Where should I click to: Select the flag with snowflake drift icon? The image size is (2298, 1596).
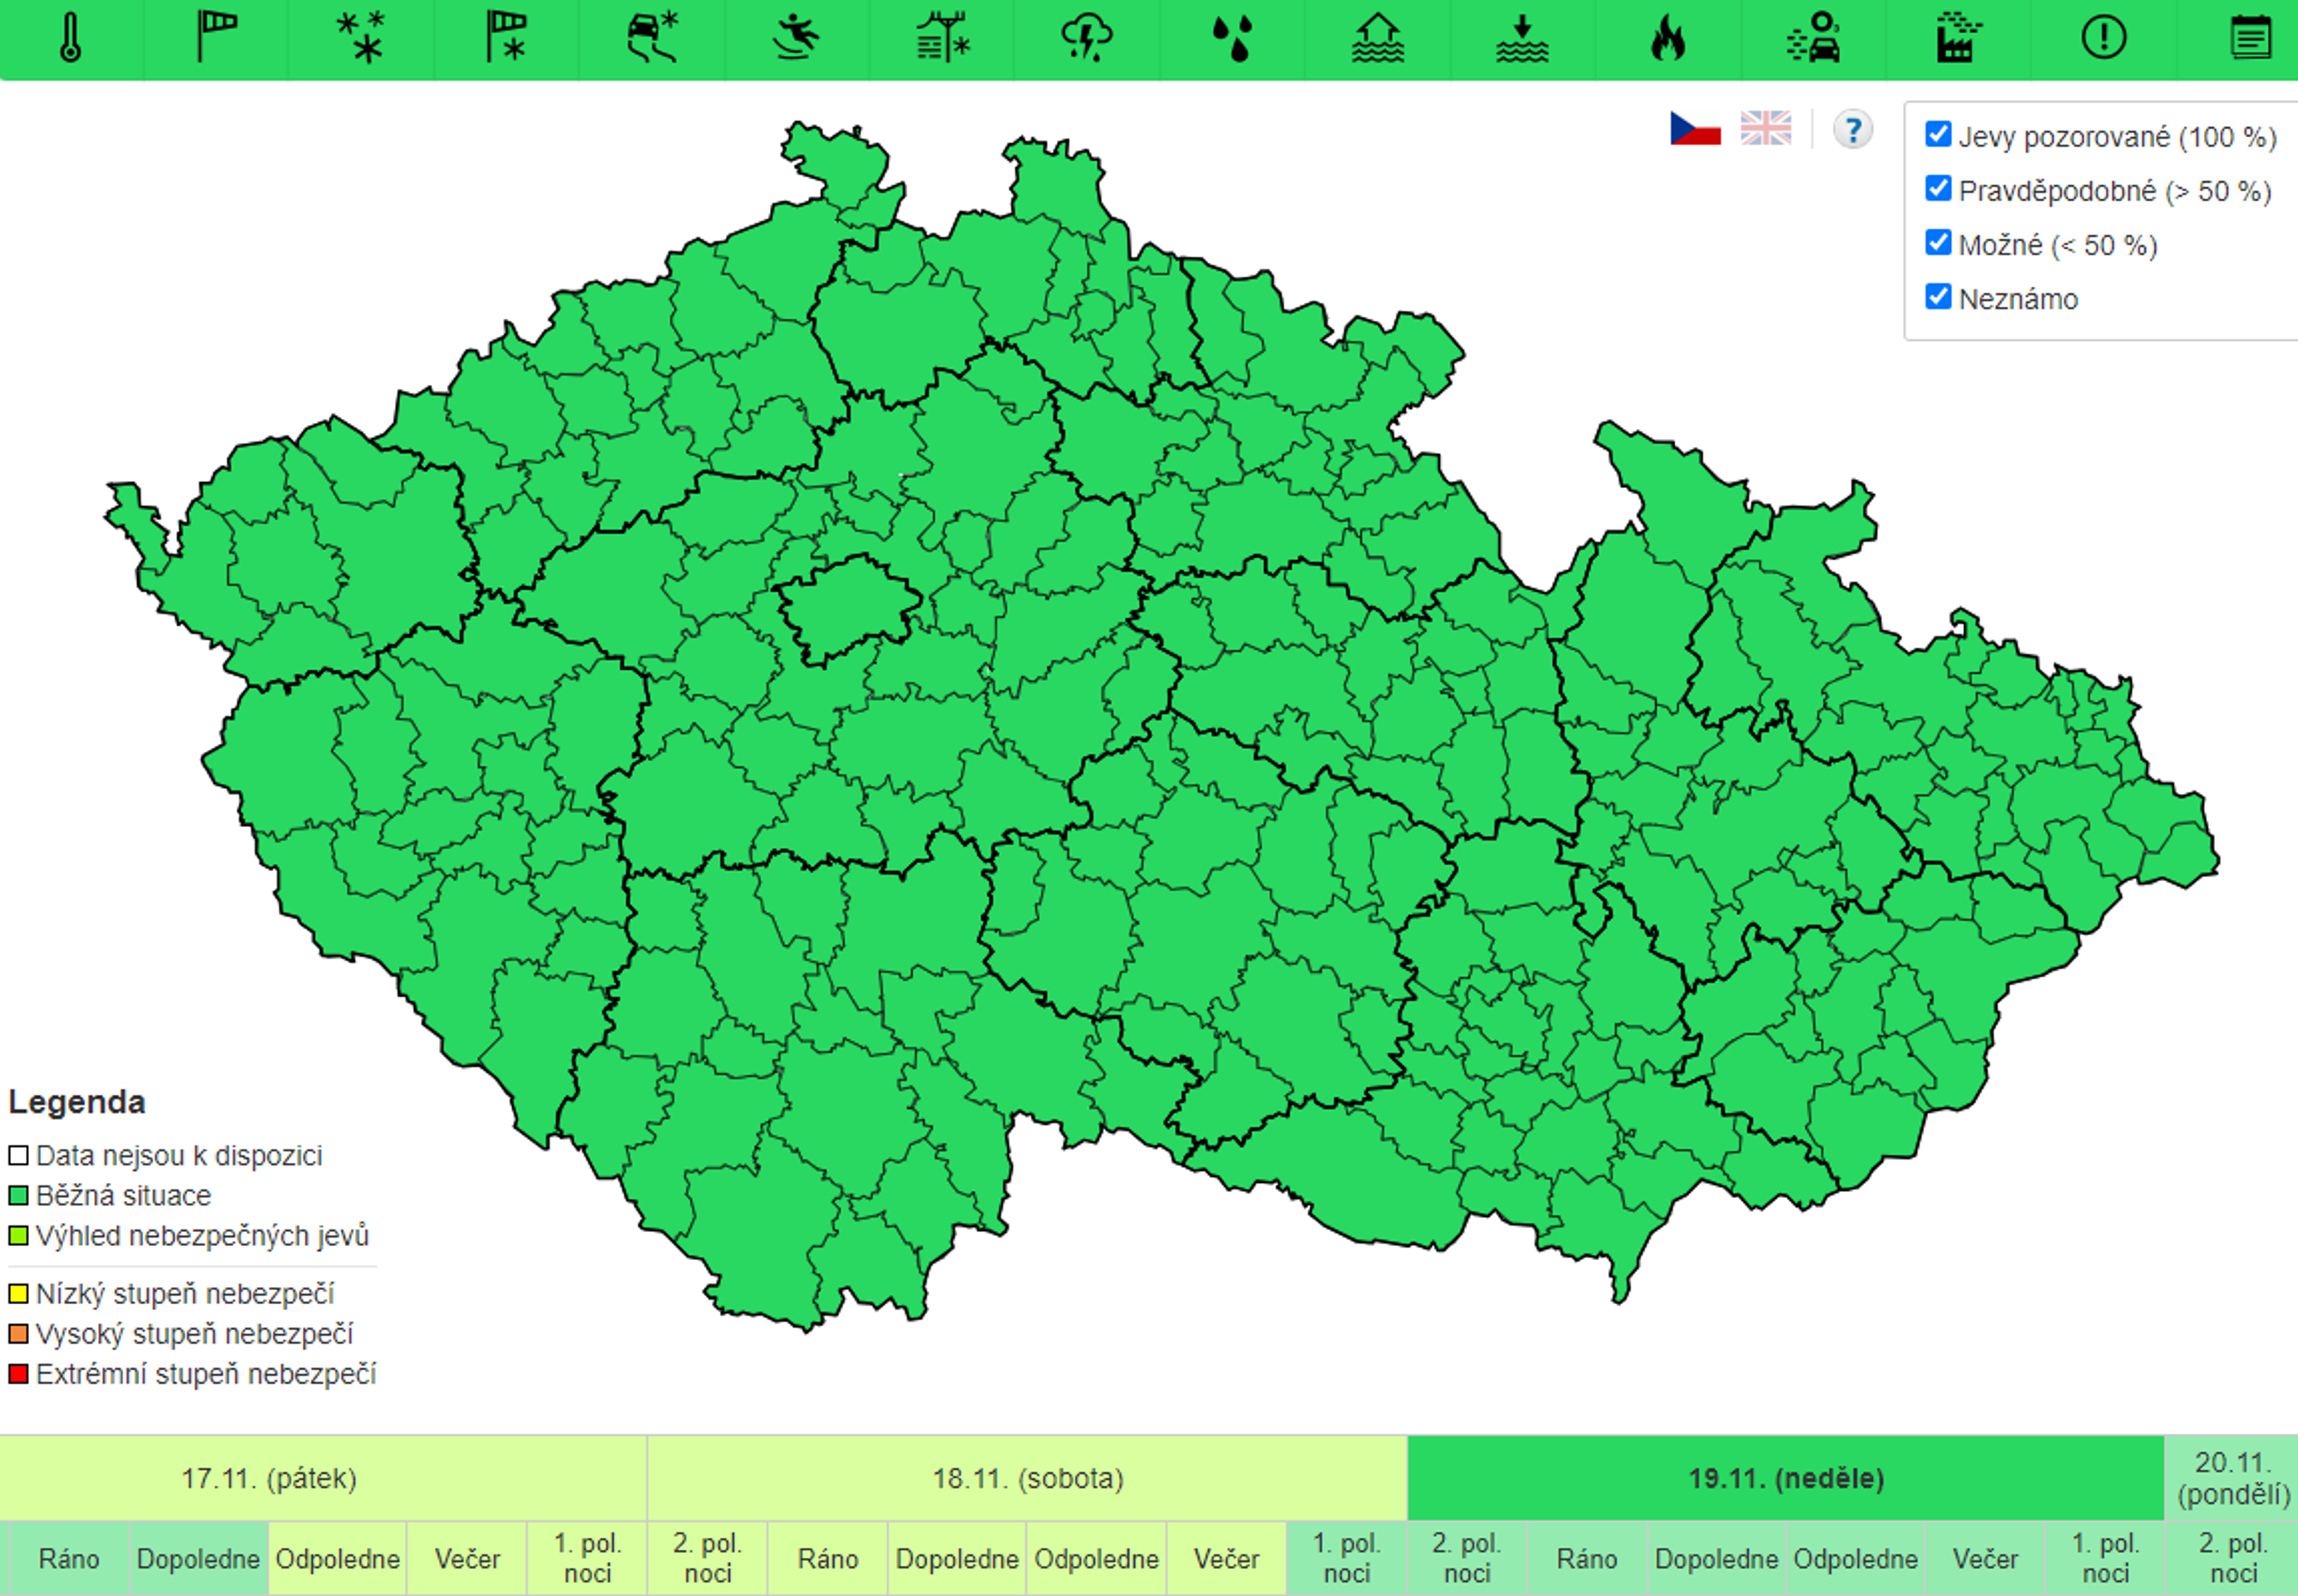pyautogui.click(x=507, y=38)
